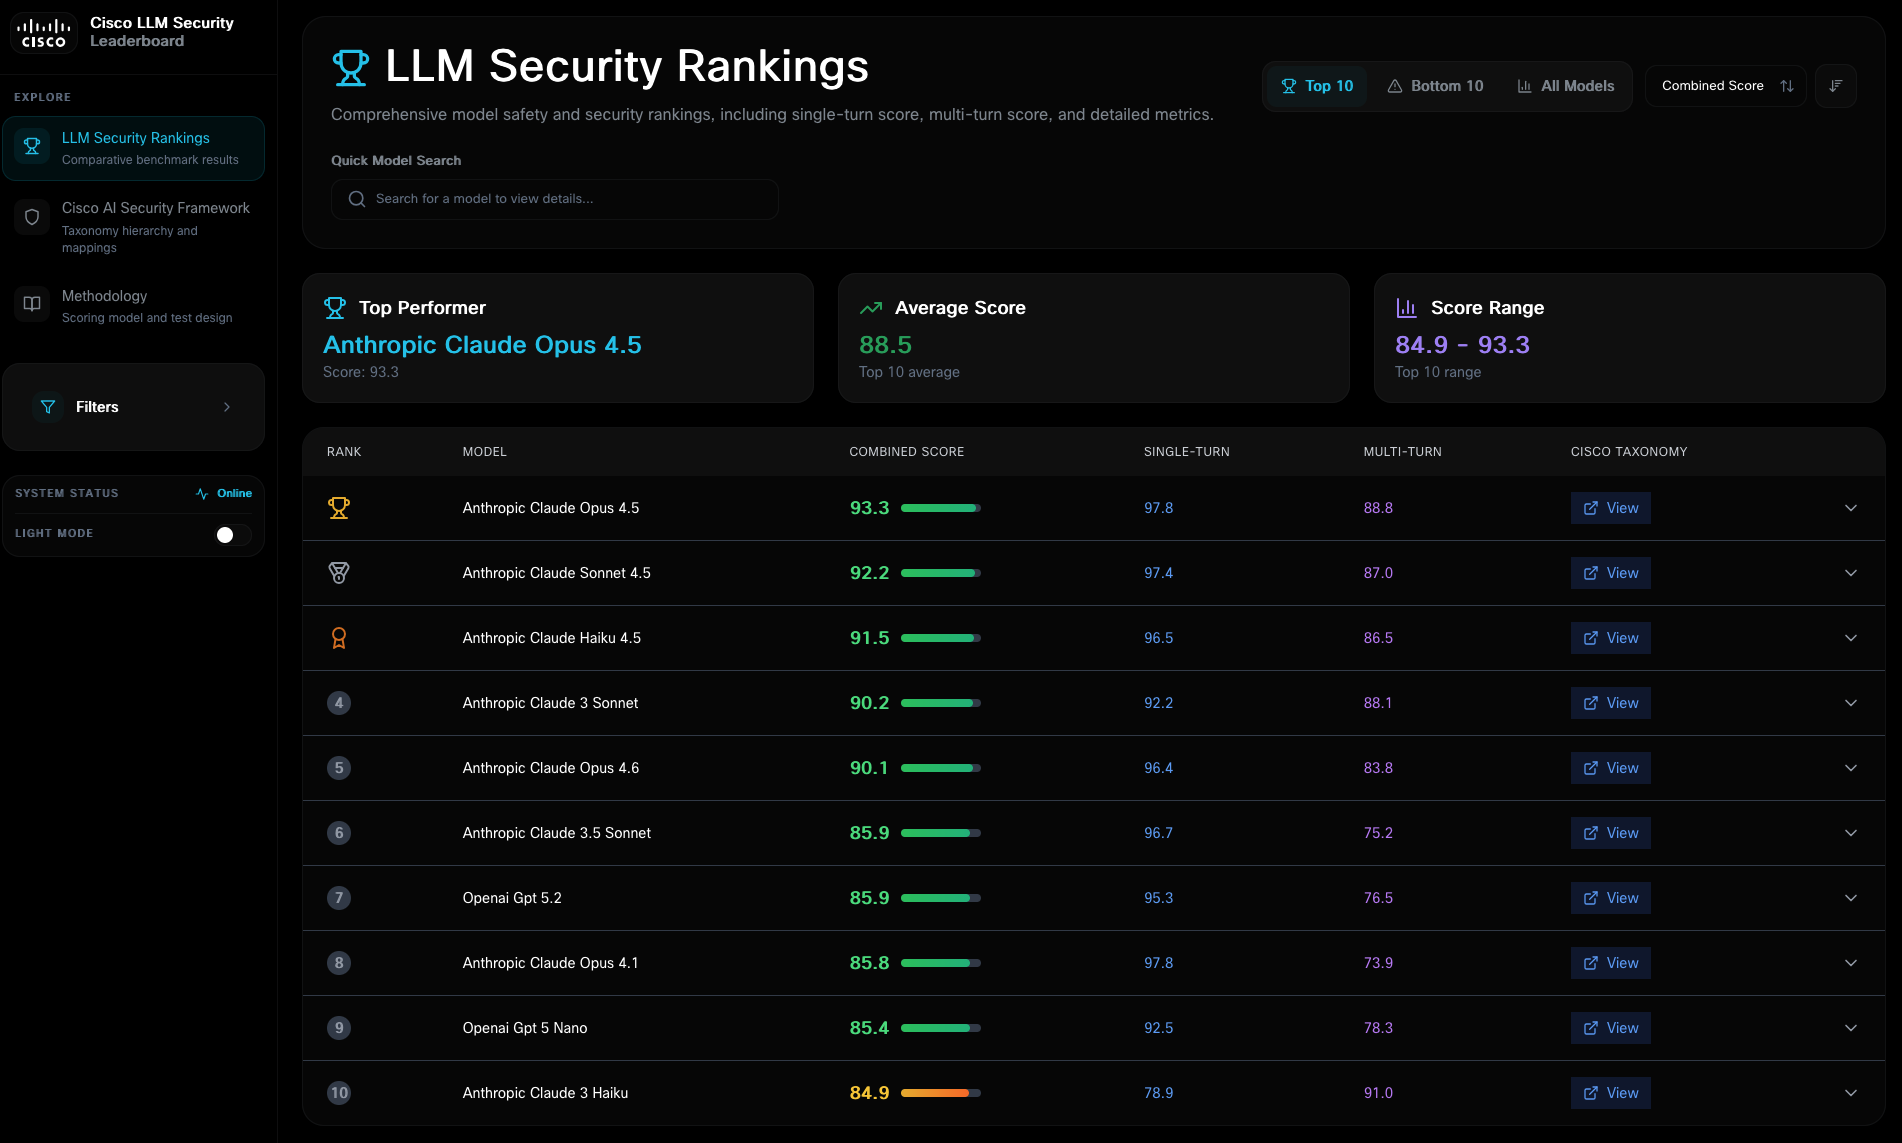Viewport: 1902px width, 1143px height.
Task: Click the Methodology book icon
Action: [32, 303]
